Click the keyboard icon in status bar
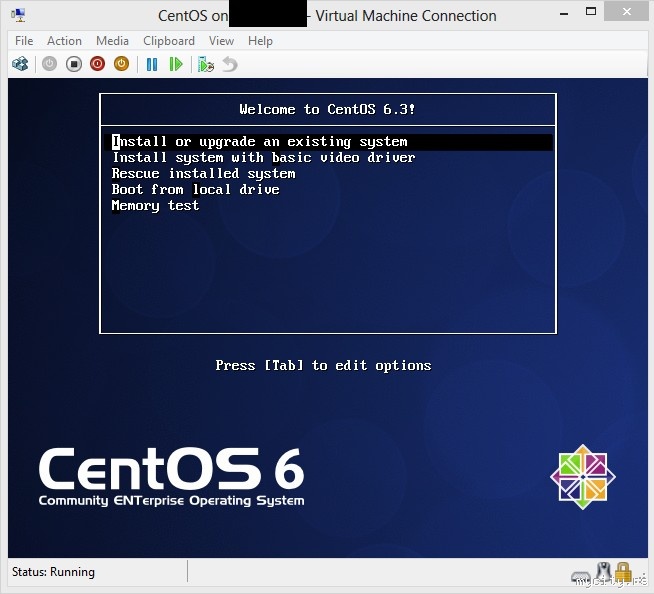Image resolution: width=654 pixels, height=594 pixels. click(x=581, y=578)
